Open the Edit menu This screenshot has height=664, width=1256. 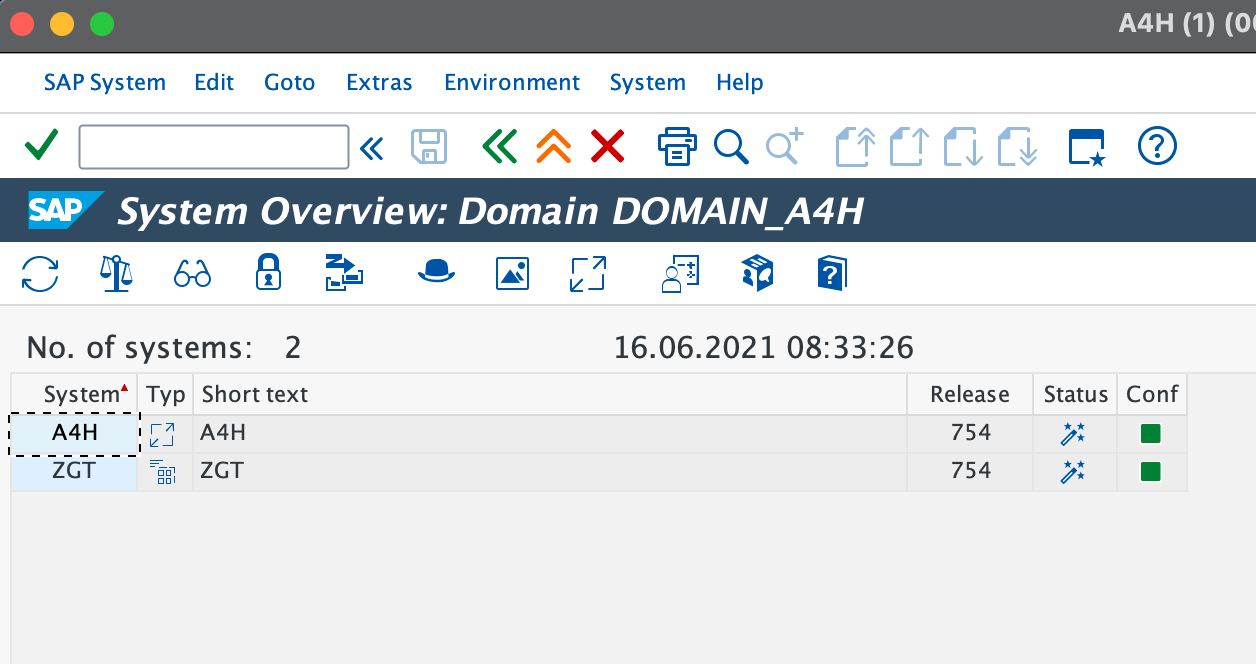tap(214, 82)
